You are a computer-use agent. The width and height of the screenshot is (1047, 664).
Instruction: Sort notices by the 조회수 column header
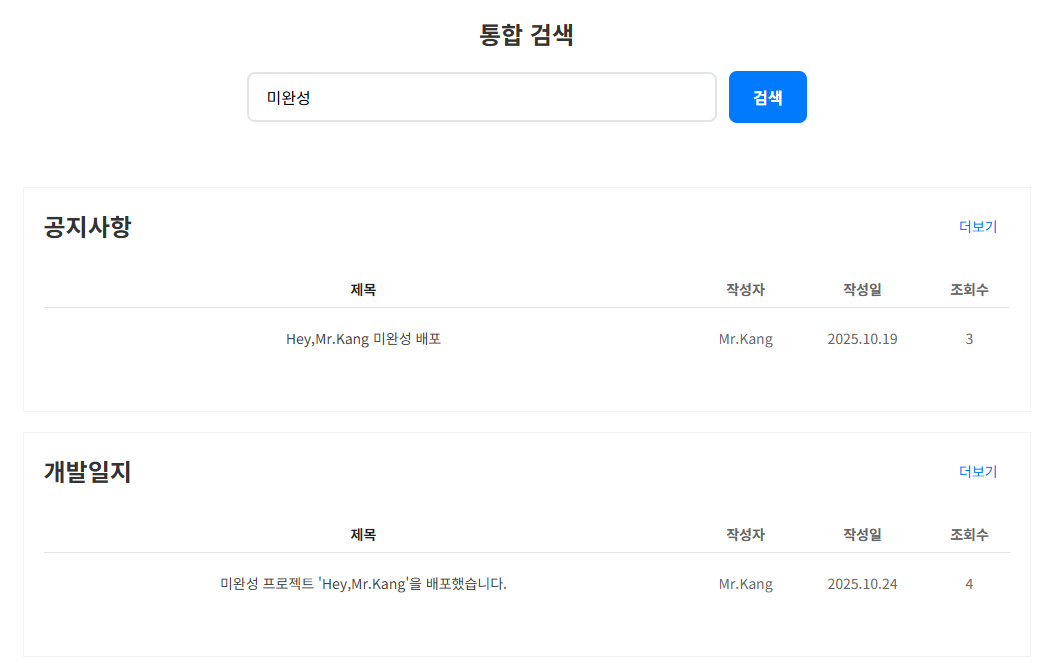[x=968, y=289]
